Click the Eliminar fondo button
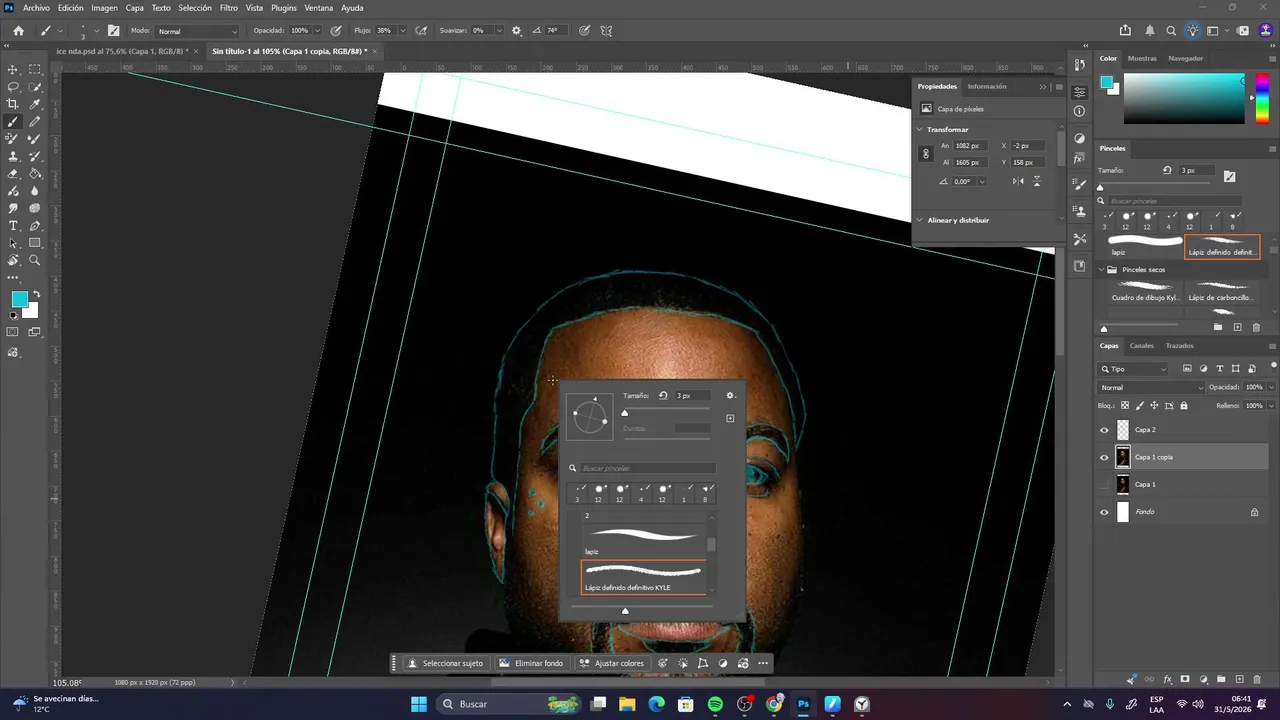Image resolution: width=1280 pixels, height=720 pixels. pyautogui.click(x=531, y=663)
